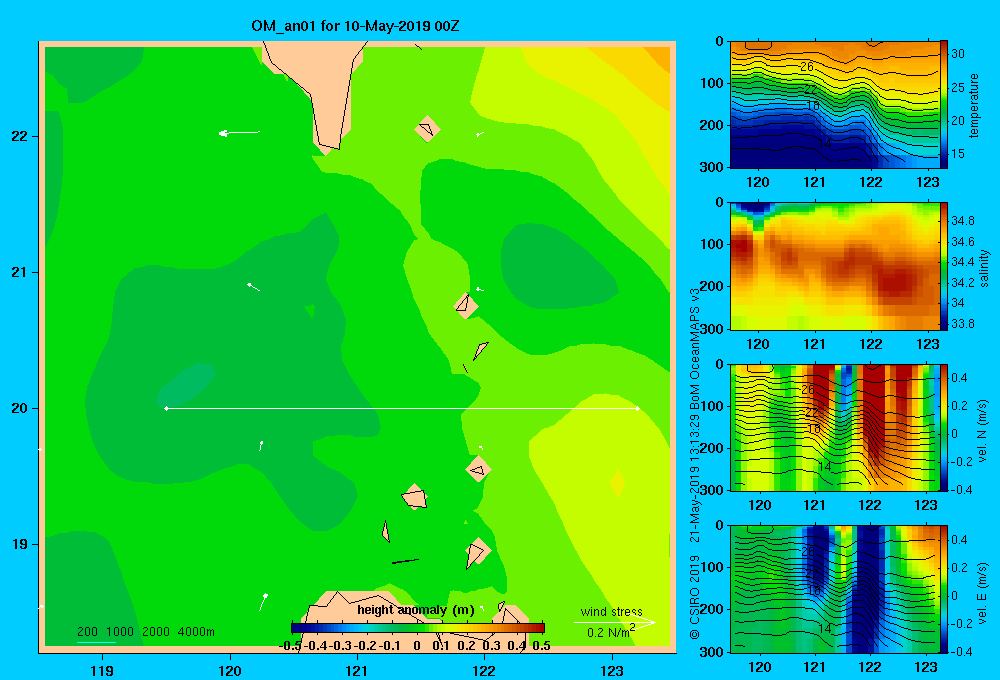Screen dimensions: 1000x680
Task: Click the salinity color scale bar
Action: click(944, 266)
